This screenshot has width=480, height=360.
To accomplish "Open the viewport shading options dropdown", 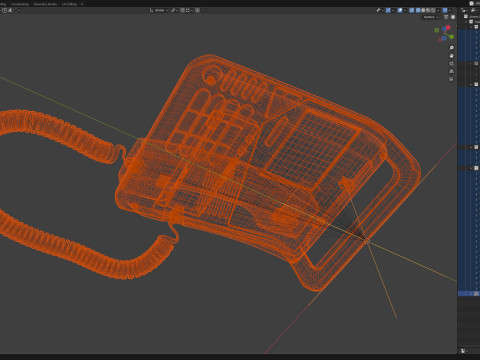I will pyautogui.click(x=438, y=10).
